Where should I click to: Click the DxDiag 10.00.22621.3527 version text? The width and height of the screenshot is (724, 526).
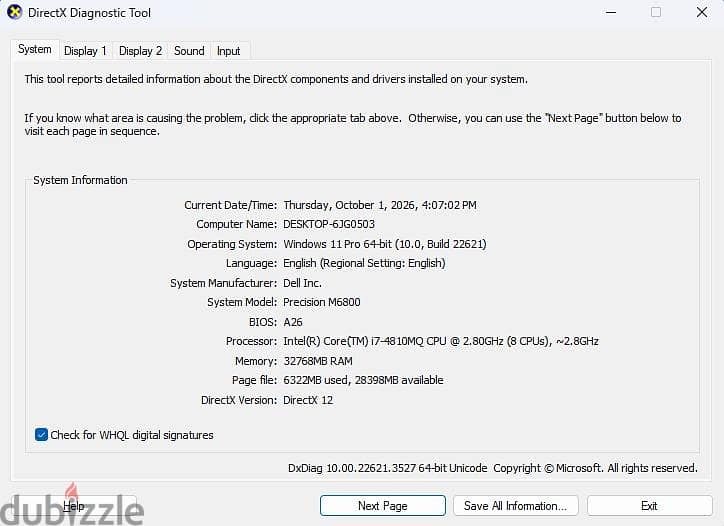[388, 468]
